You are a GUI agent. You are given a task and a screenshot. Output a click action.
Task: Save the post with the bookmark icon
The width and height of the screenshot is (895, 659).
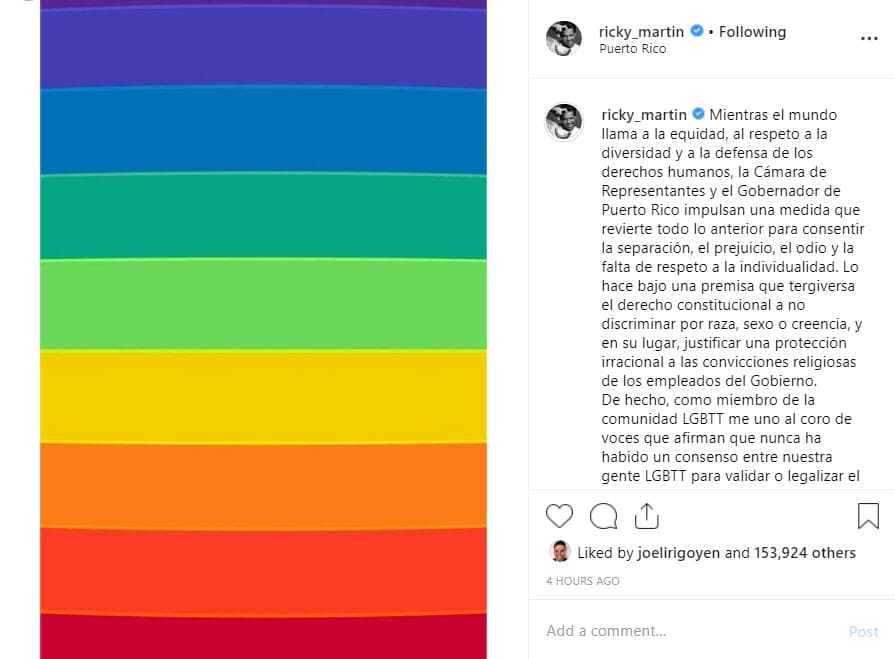pos(868,516)
